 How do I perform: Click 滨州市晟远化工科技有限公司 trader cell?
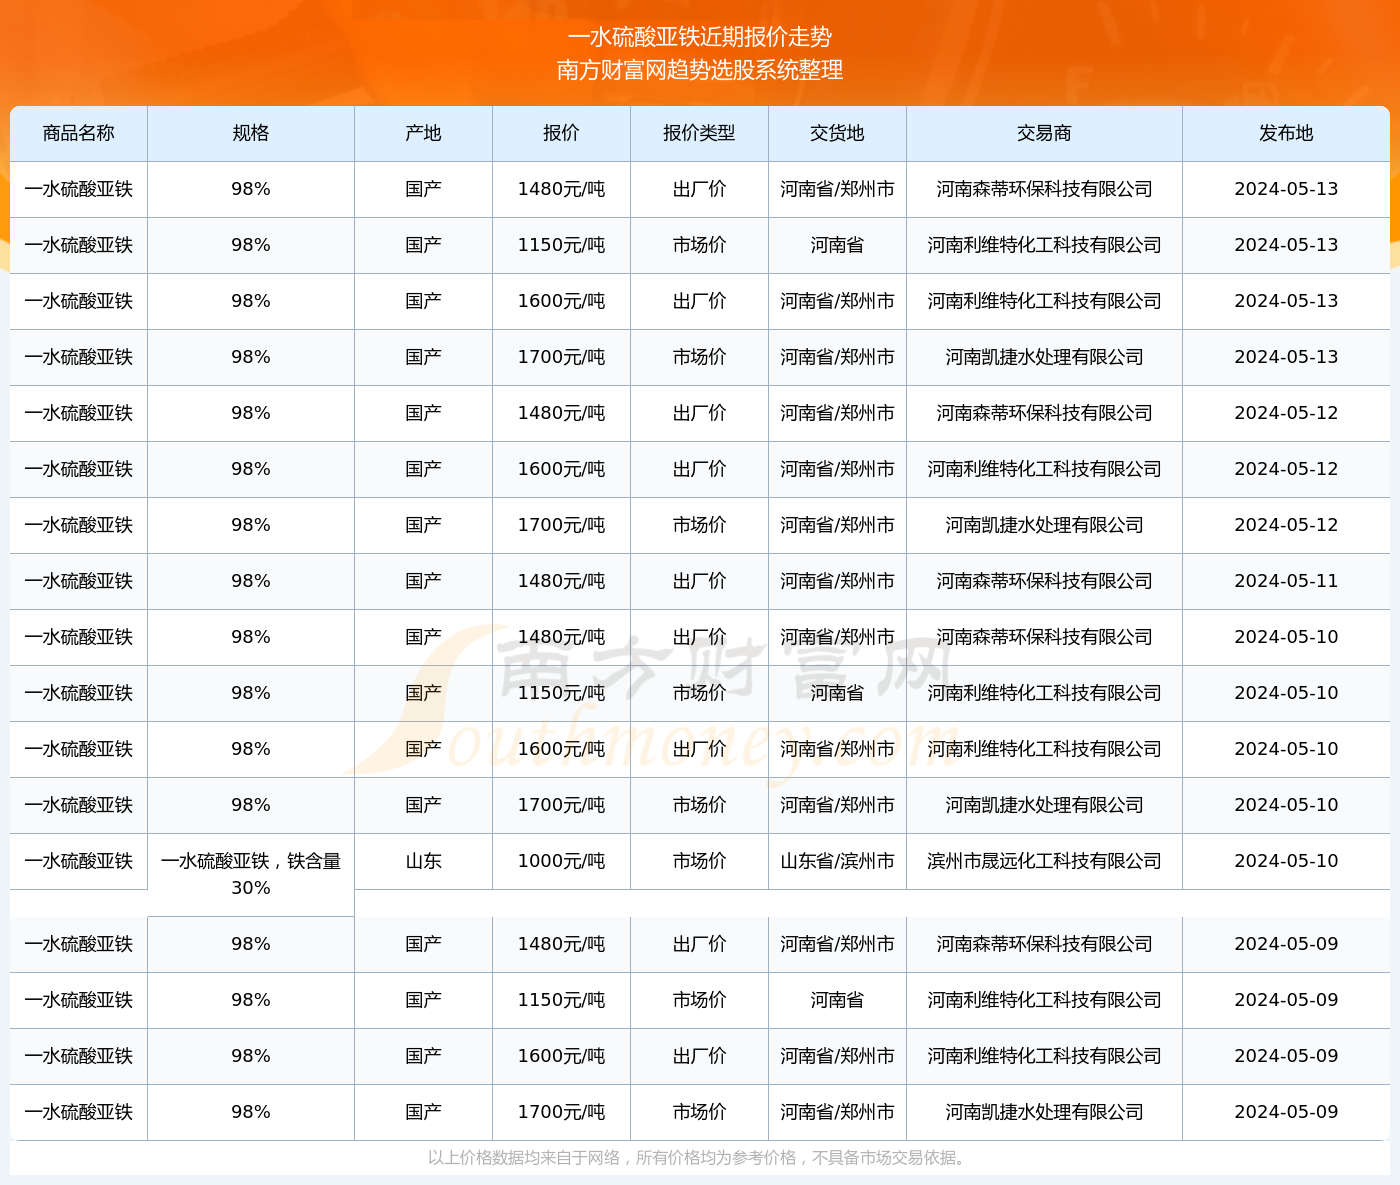click(1044, 861)
